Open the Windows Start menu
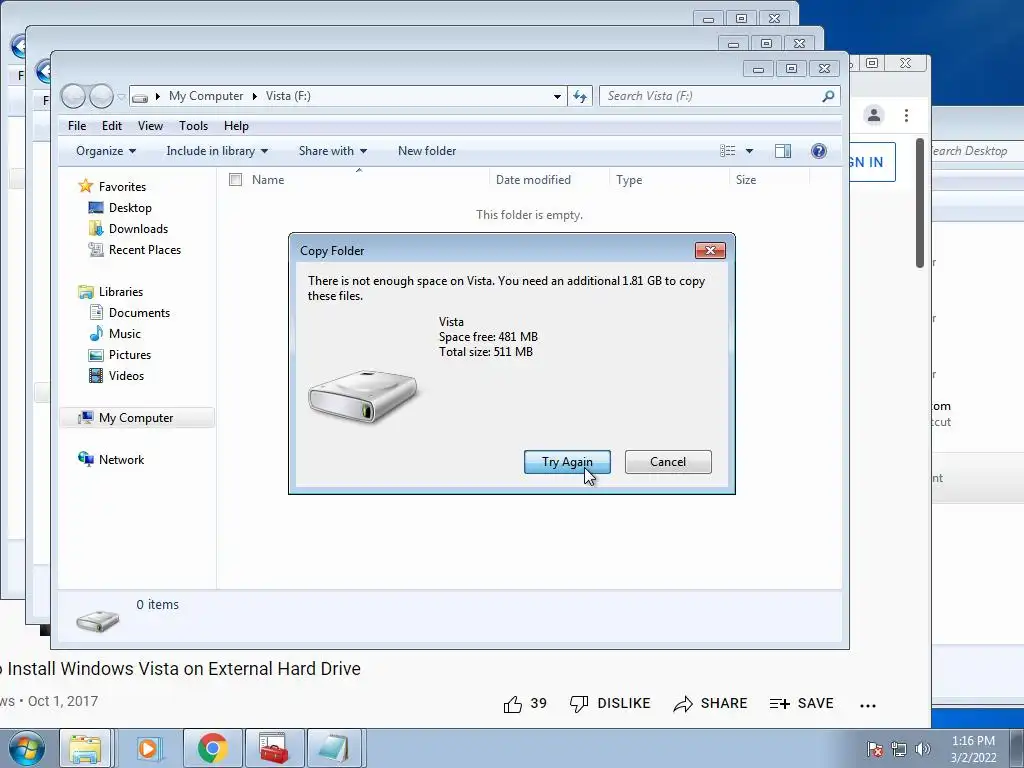This screenshot has height=768, width=1024. [26, 748]
